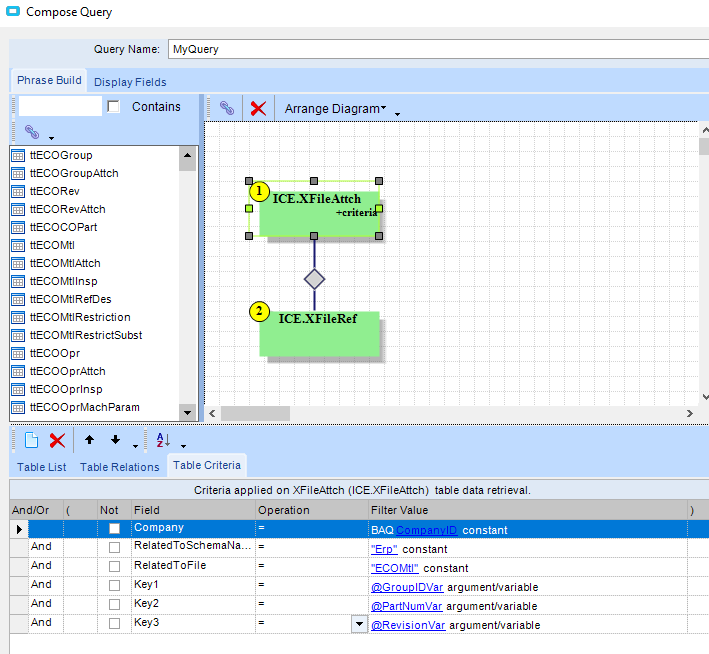Screen dimensions: 709x654
Task: Click the "Erp" constant link
Action: point(384,549)
